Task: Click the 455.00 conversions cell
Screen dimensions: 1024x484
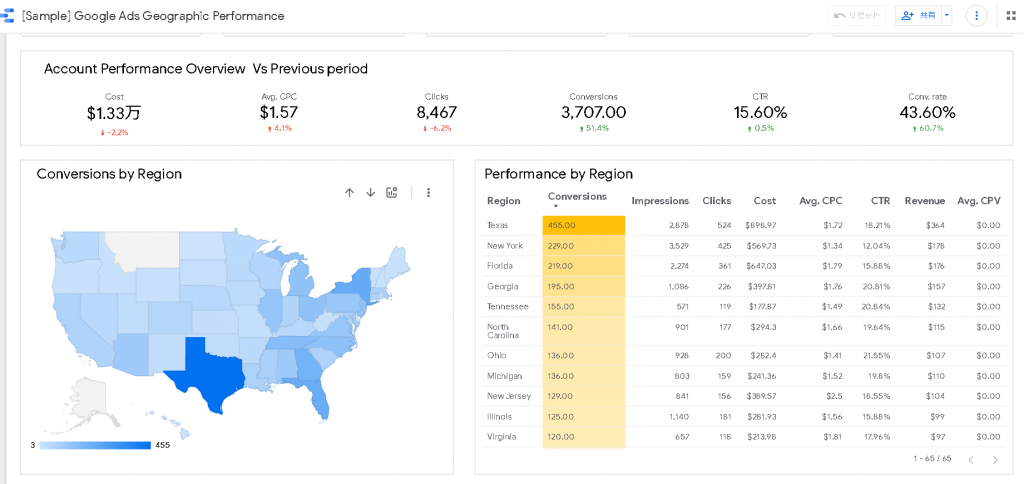Action: (x=584, y=225)
